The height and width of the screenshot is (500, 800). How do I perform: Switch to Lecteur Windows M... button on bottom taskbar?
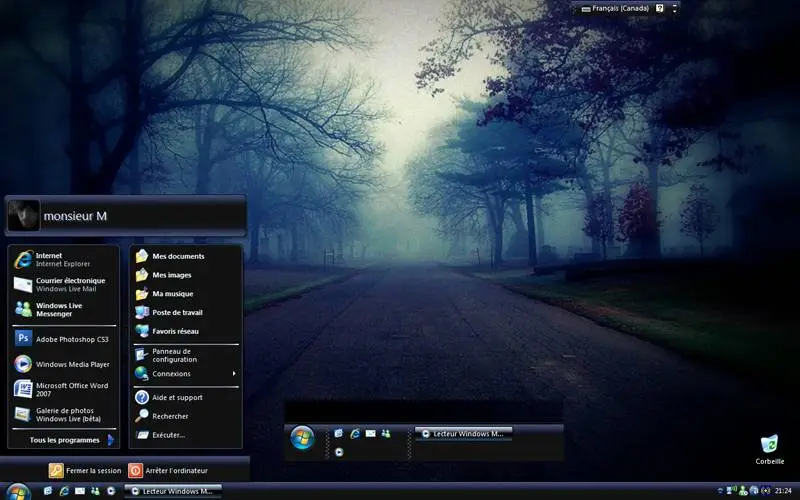point(173,491)
